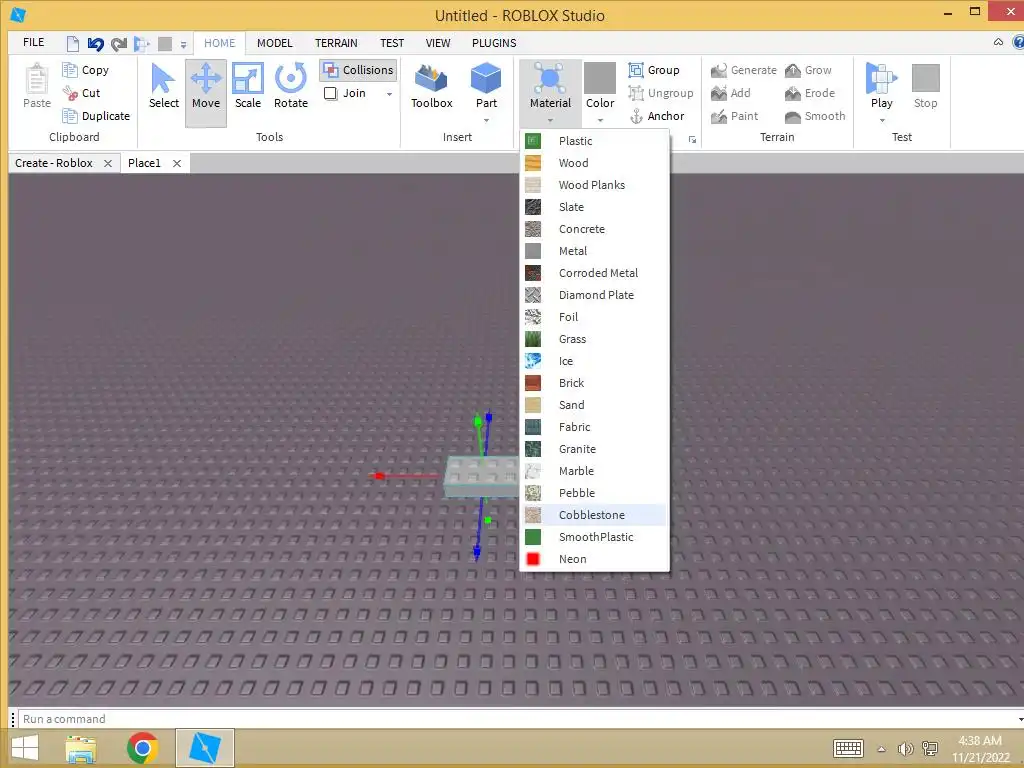Select the terrain Smooth tool
The height and width of the screenshot is (768, 1024).
(x=815, y=116)
